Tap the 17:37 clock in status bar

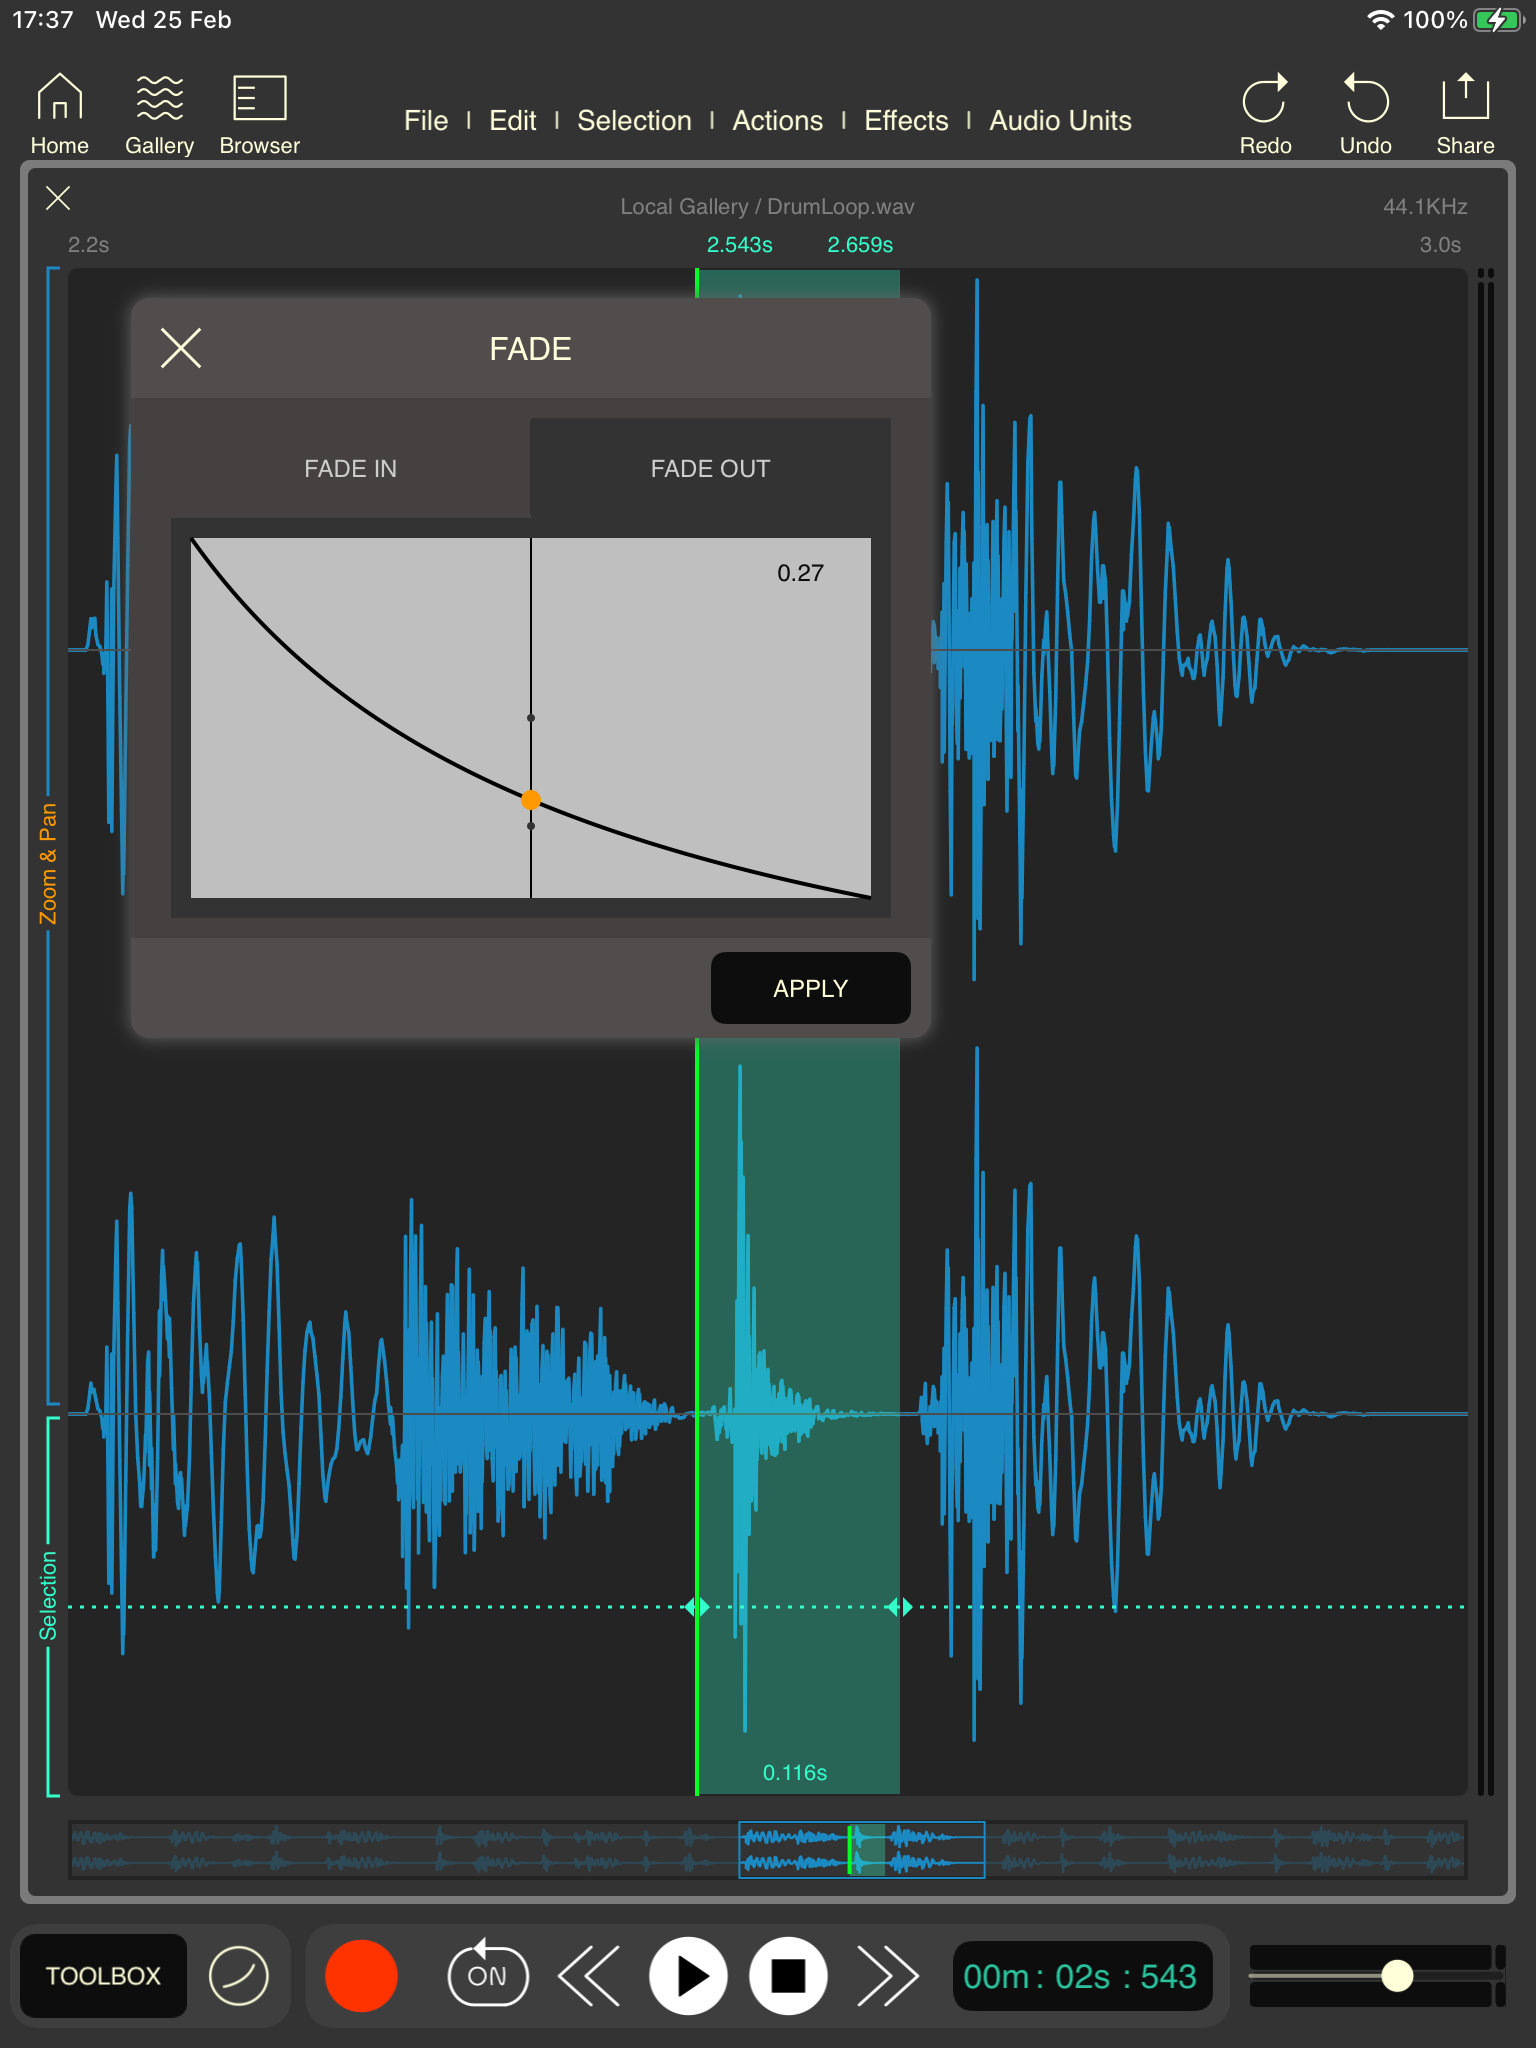click(43, 20)
